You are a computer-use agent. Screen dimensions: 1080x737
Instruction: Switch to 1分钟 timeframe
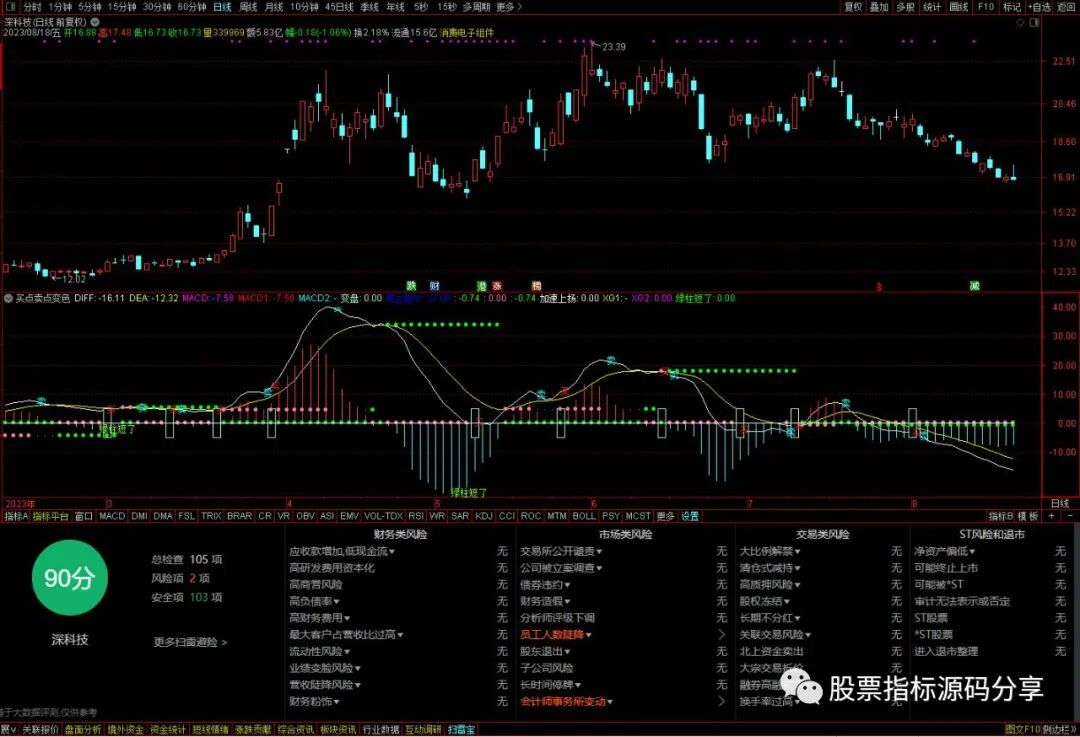(61, 6)
